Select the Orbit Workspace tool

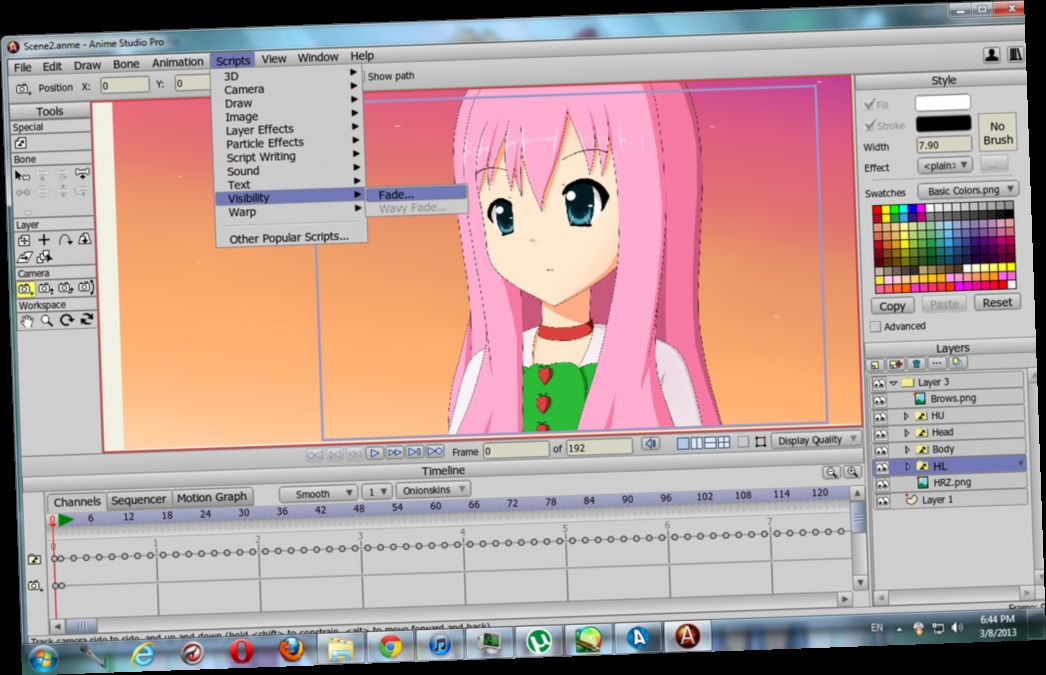[x=87, y=320]
